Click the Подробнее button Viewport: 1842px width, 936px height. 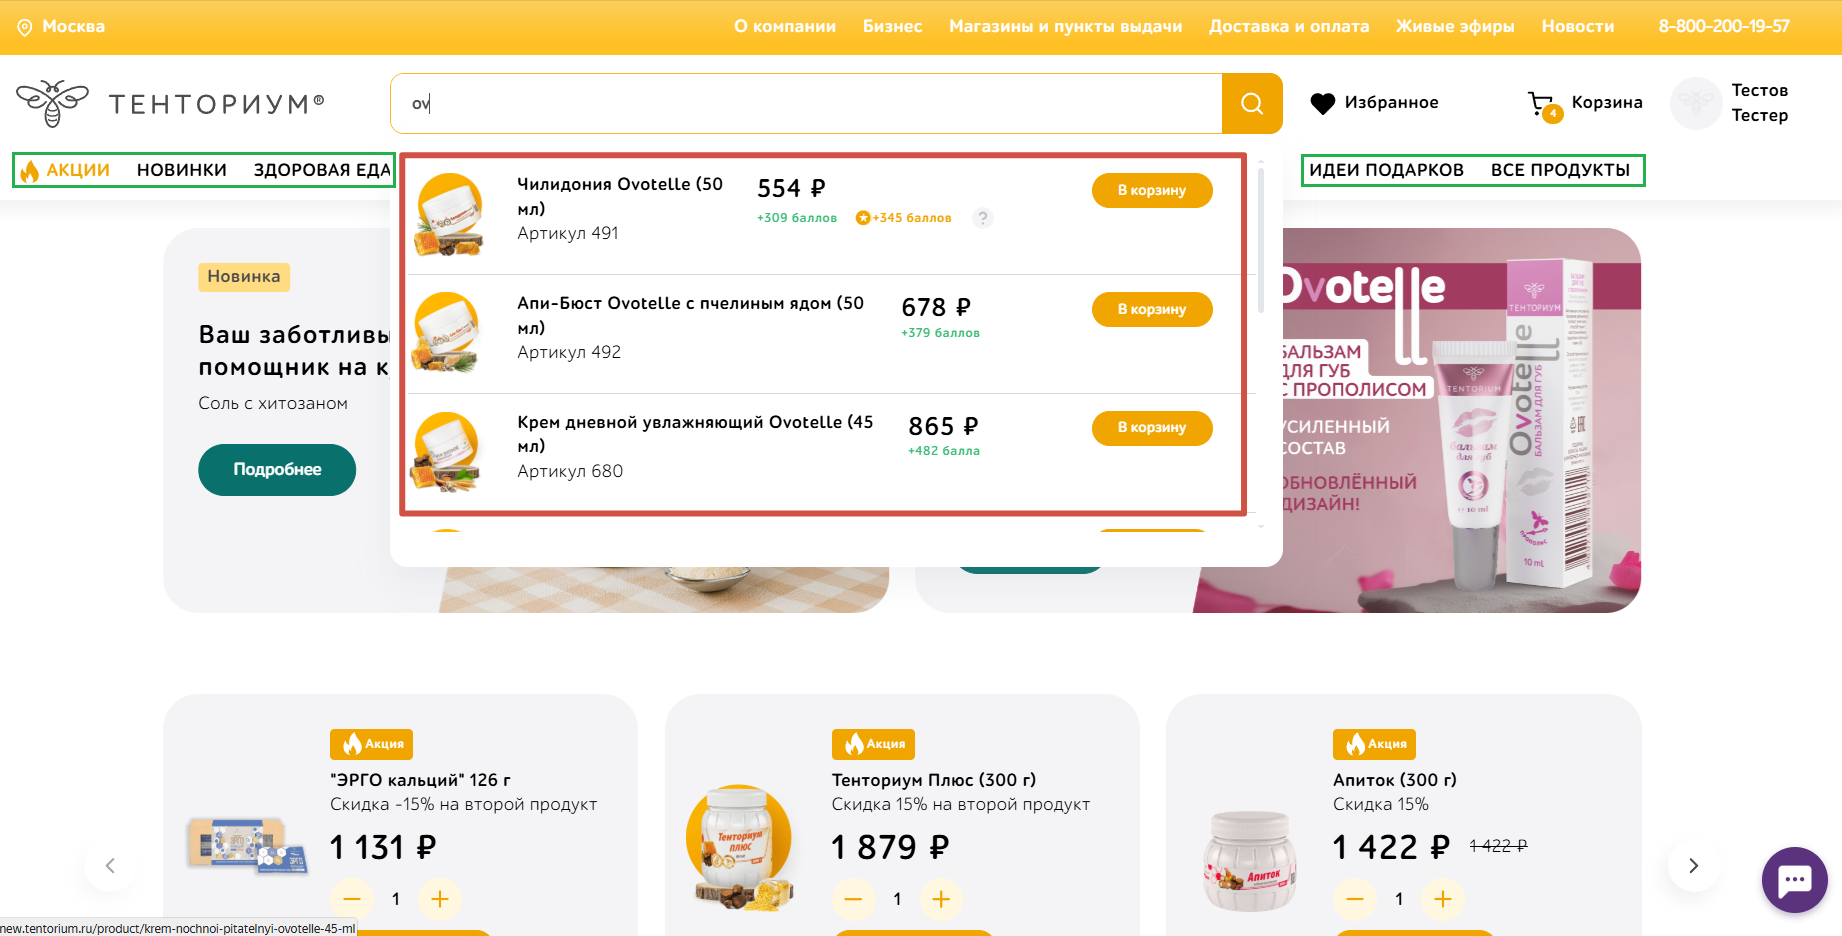[x=277, y=470]
